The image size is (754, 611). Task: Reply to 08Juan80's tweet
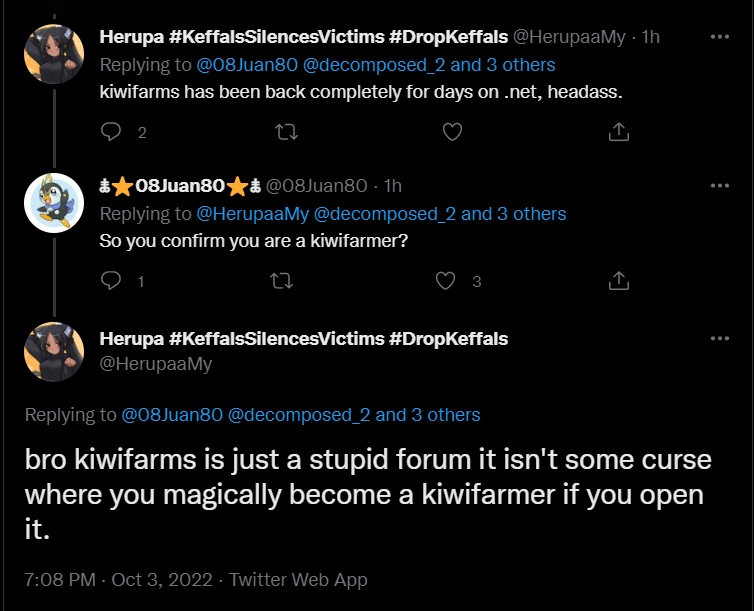(x=112, y=281)
